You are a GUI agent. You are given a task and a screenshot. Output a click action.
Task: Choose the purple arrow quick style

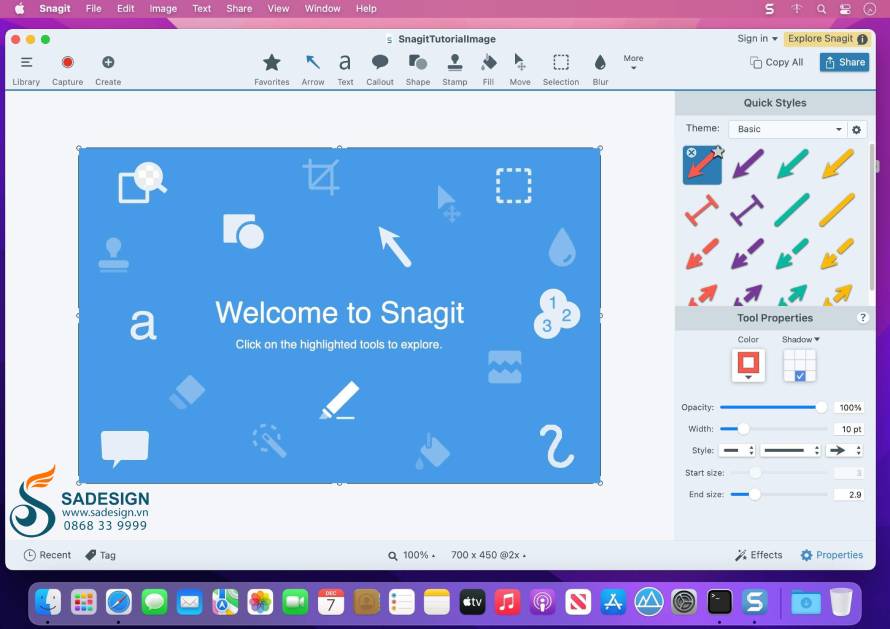coord(748,164)
